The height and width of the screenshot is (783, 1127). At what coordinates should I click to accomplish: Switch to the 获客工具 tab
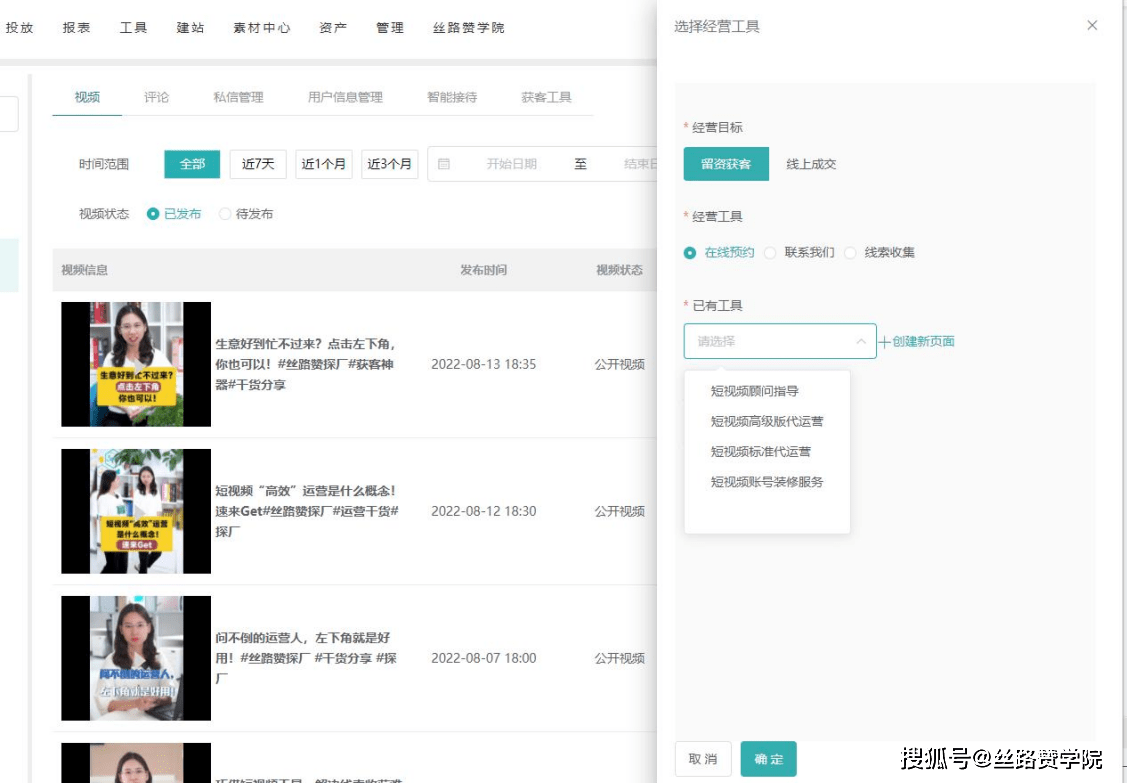pos(546,97)
